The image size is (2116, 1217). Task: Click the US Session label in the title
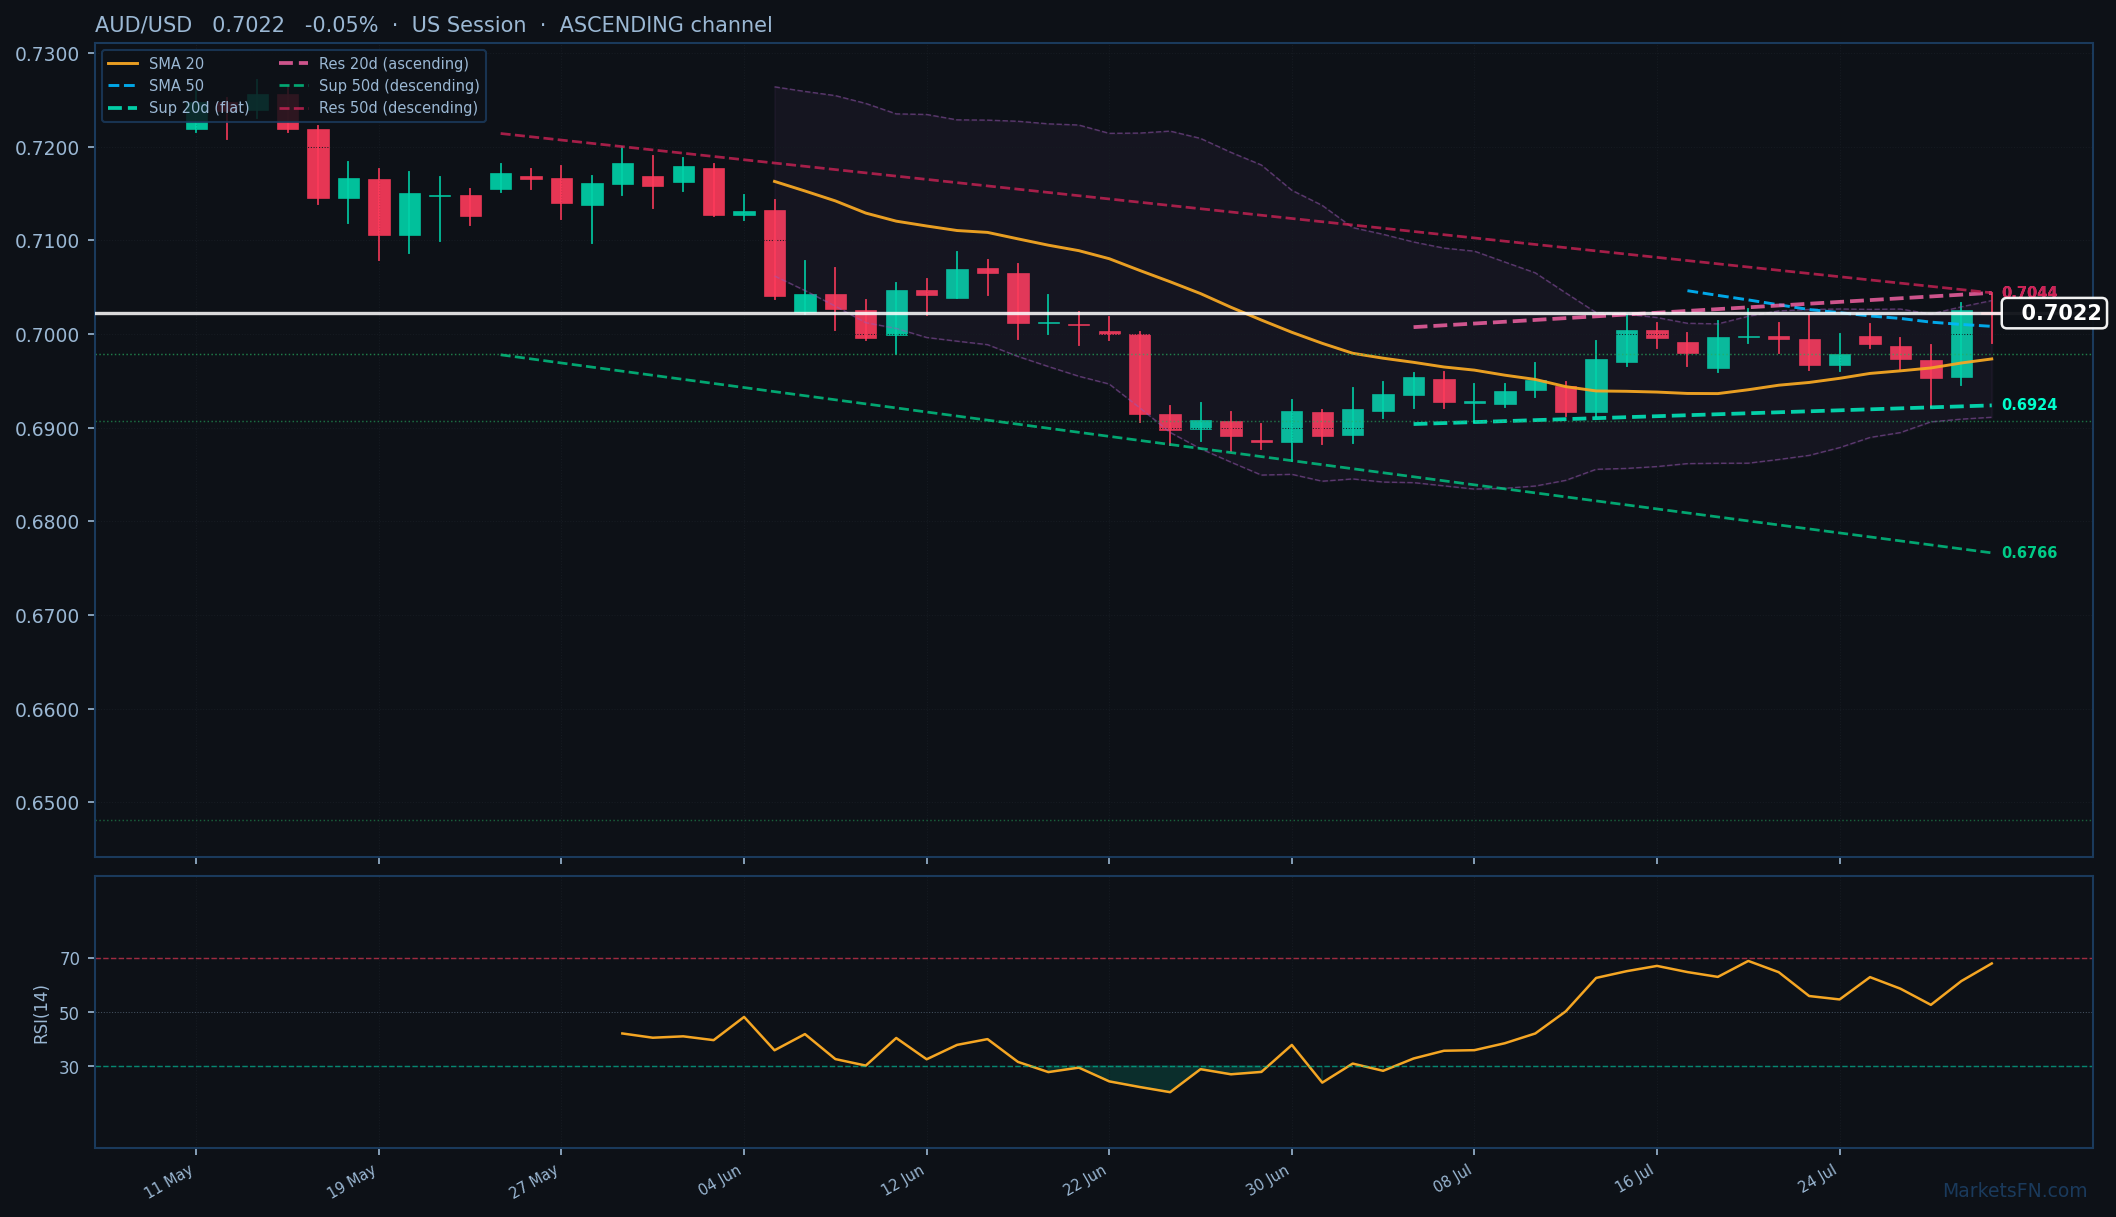(x=468, y=25)
